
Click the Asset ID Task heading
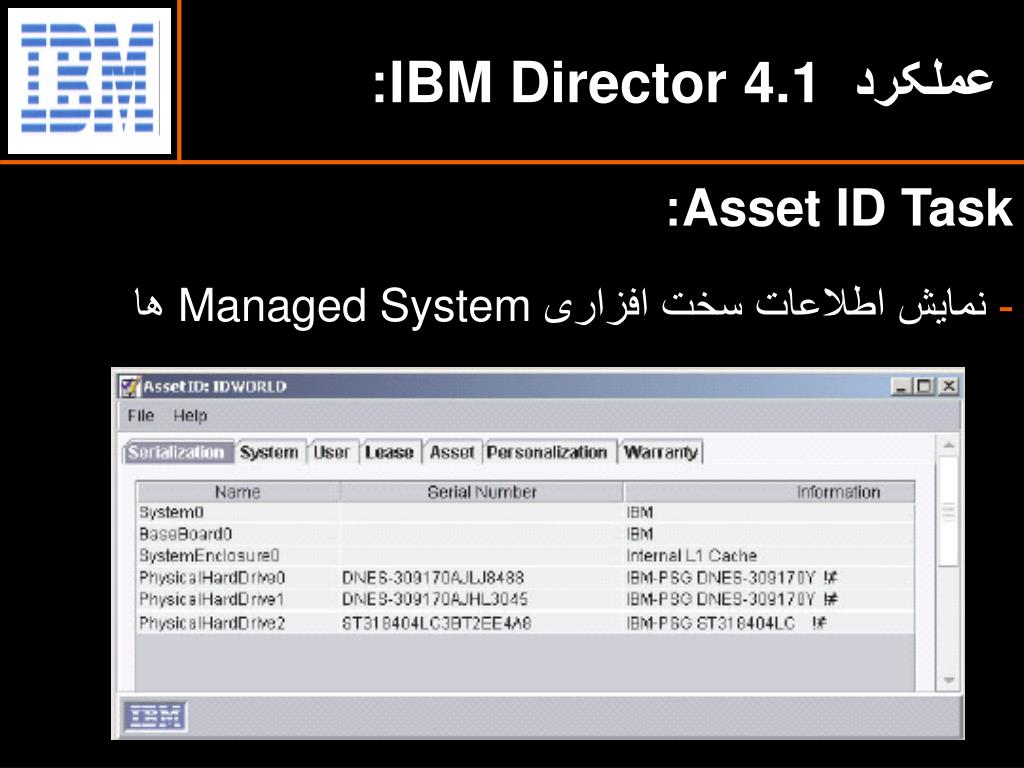(839, 208)
